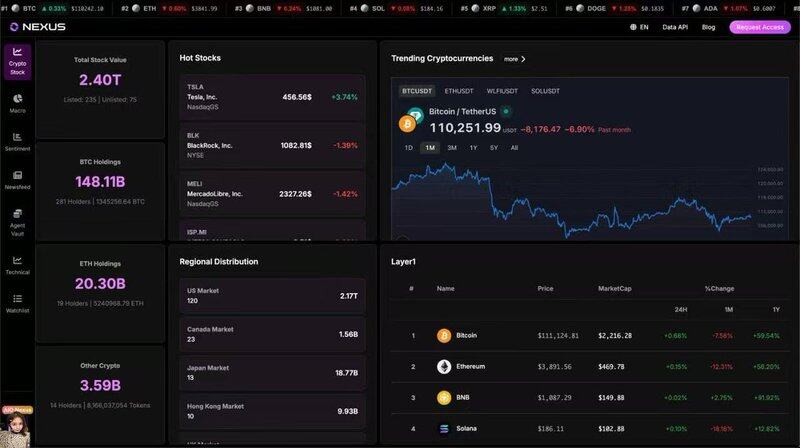Open the Technical chart sidebar icon
The height and width of the screenshot is (448, 800).
[x=18, y=264]
